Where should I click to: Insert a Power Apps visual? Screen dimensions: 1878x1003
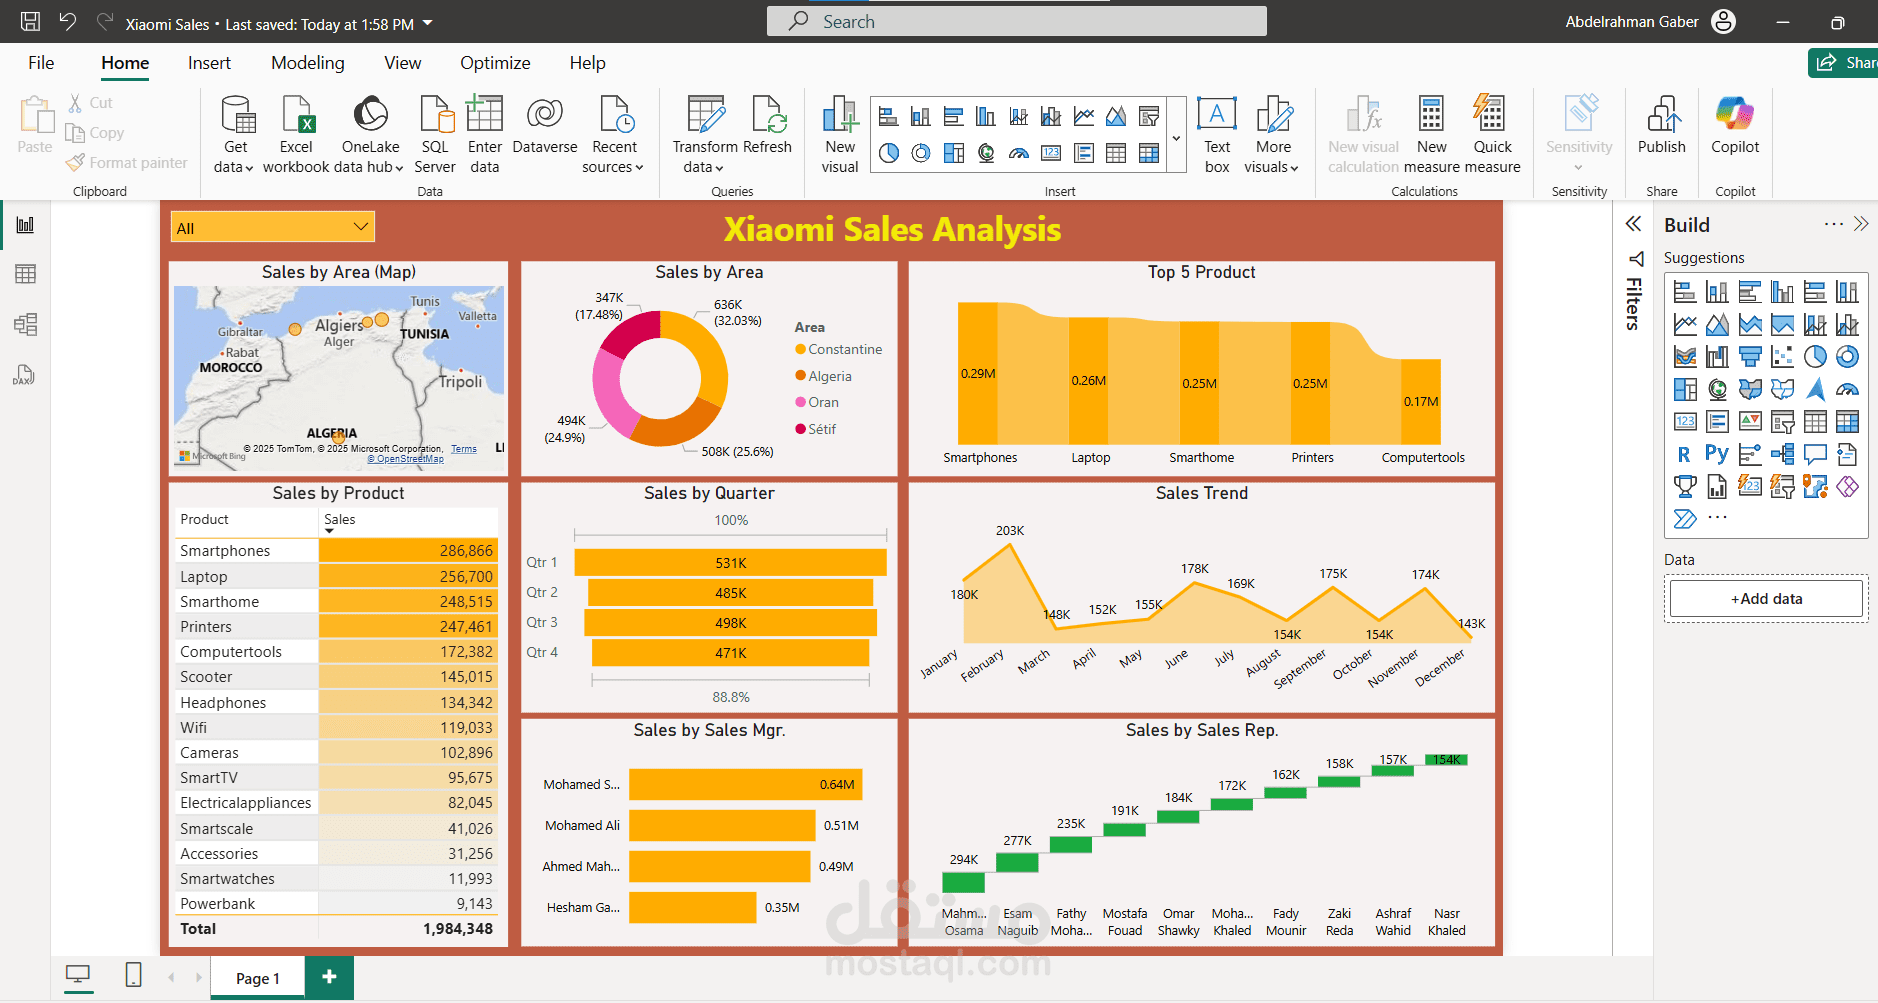coord(1847,486)
